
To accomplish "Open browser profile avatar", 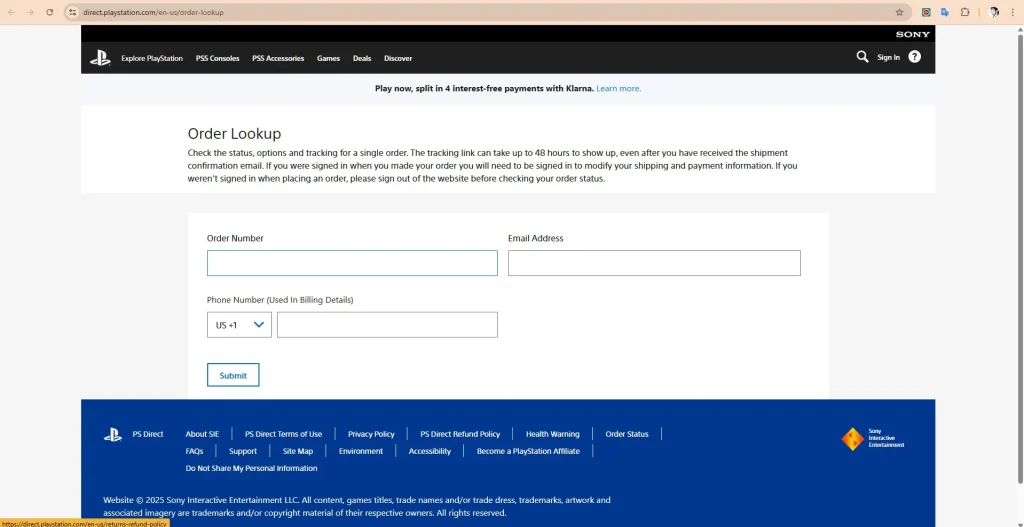I will tap(994, 12).
